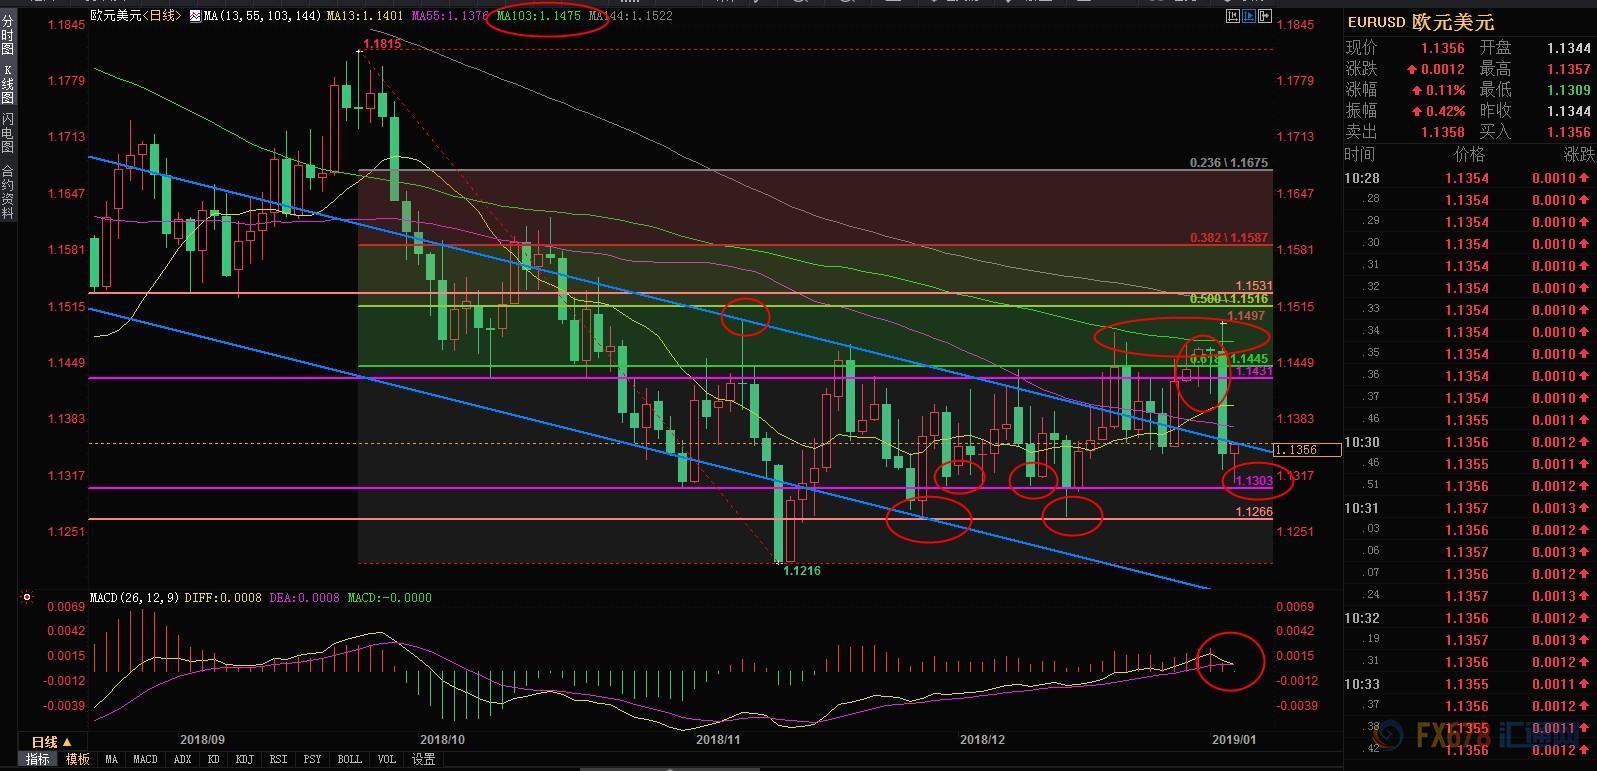Expand the 日线 period dropdown
The image size is (1597, 771).
click(51, 741)
